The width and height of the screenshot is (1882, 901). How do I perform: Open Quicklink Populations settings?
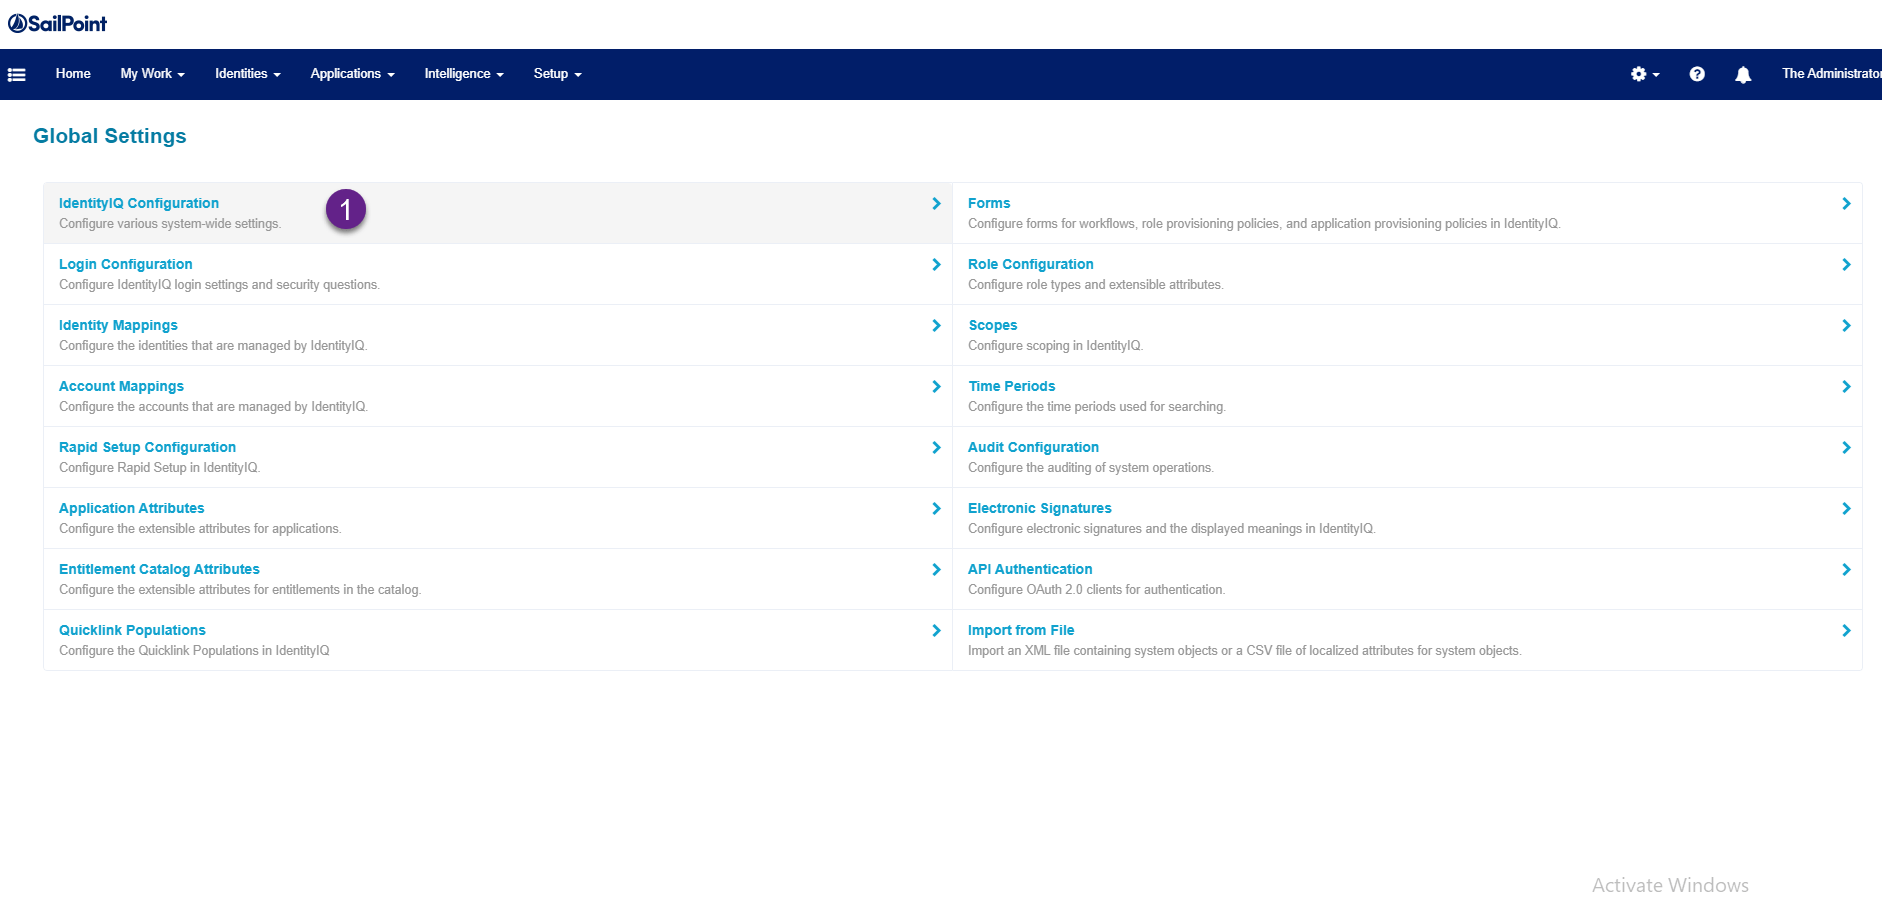tap(132, 630)
